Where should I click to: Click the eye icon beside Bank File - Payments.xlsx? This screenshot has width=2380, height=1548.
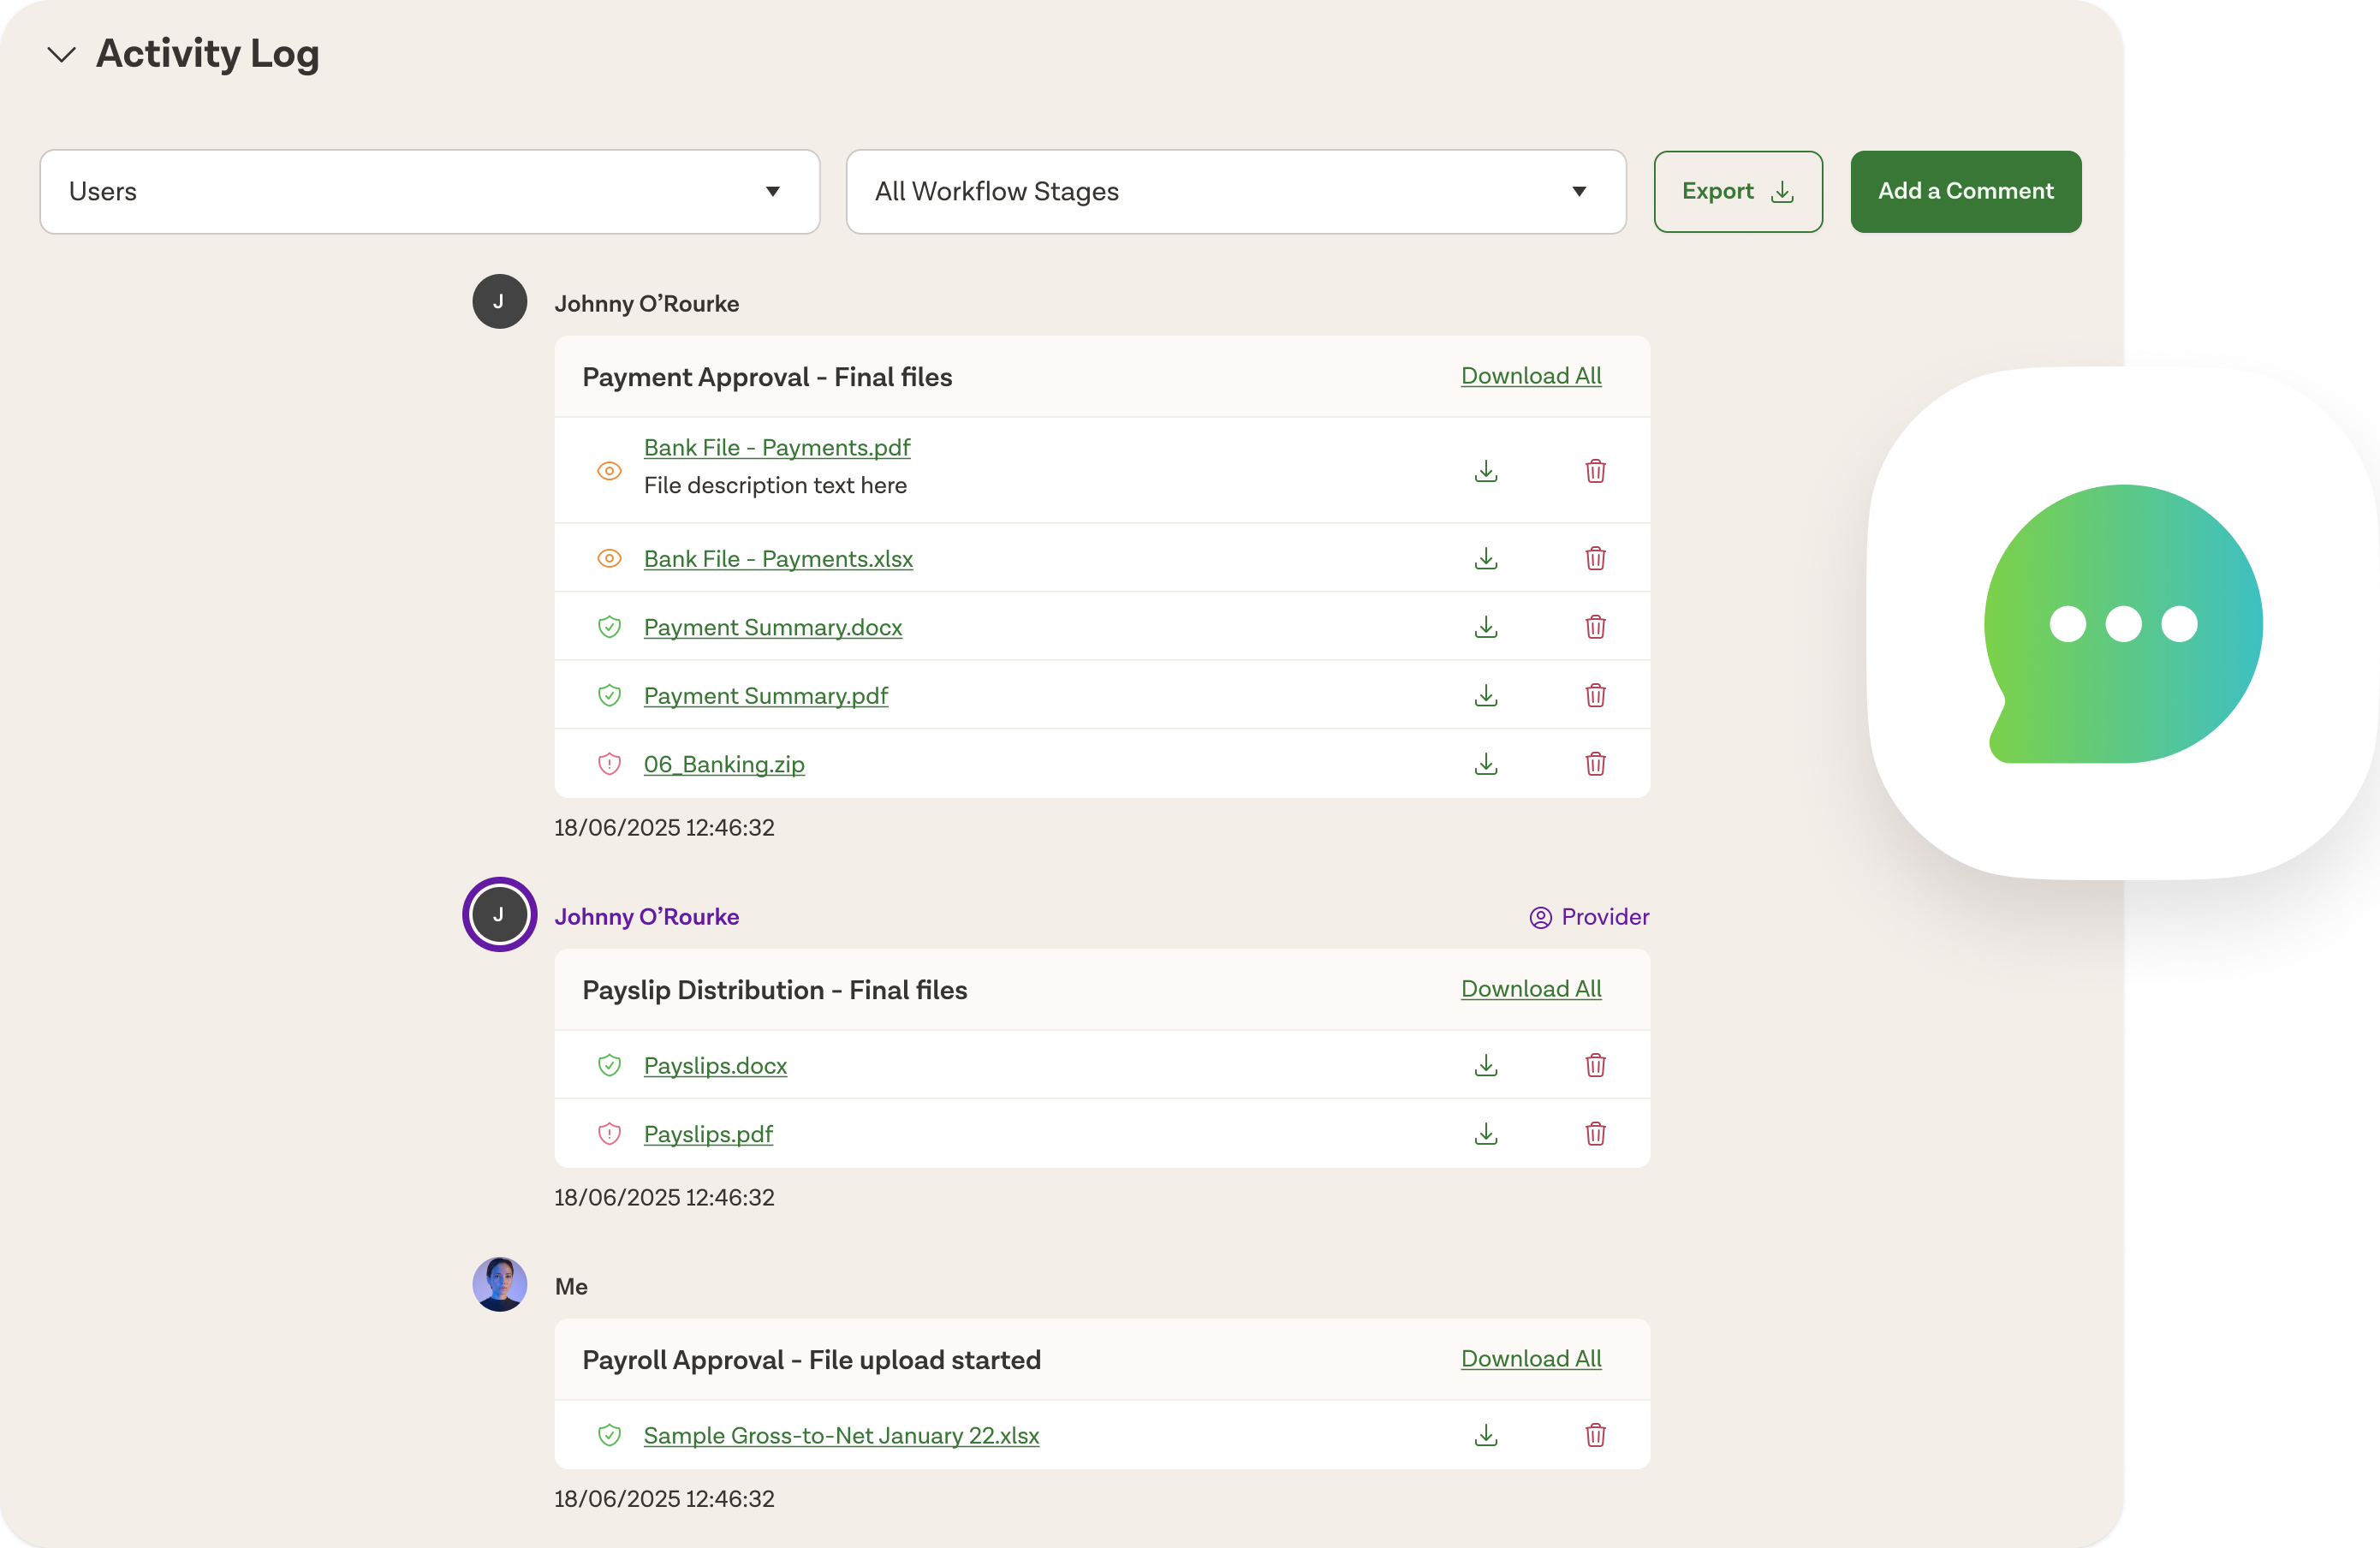coord(609,558)
